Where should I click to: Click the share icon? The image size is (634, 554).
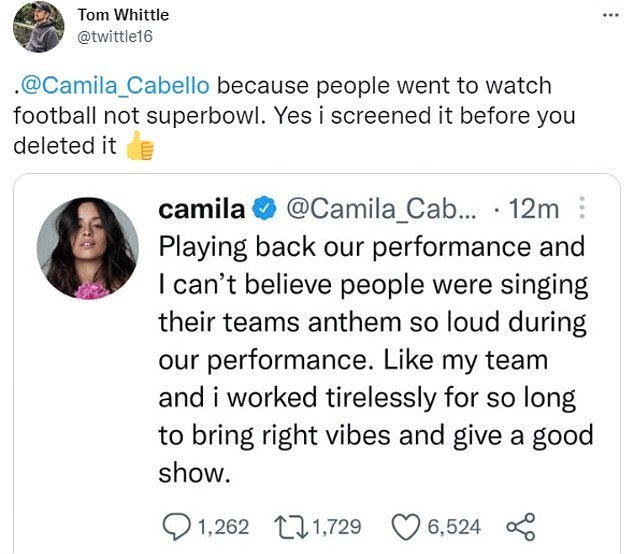click(x=521, y=526)
